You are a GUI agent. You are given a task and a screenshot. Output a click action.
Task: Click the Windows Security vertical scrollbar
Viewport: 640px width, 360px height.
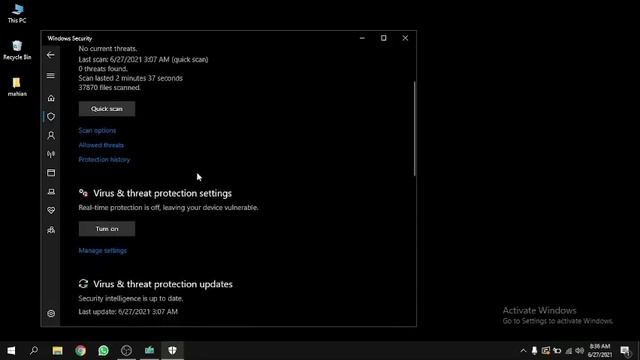pyautogui.click(x=414, y=129)
